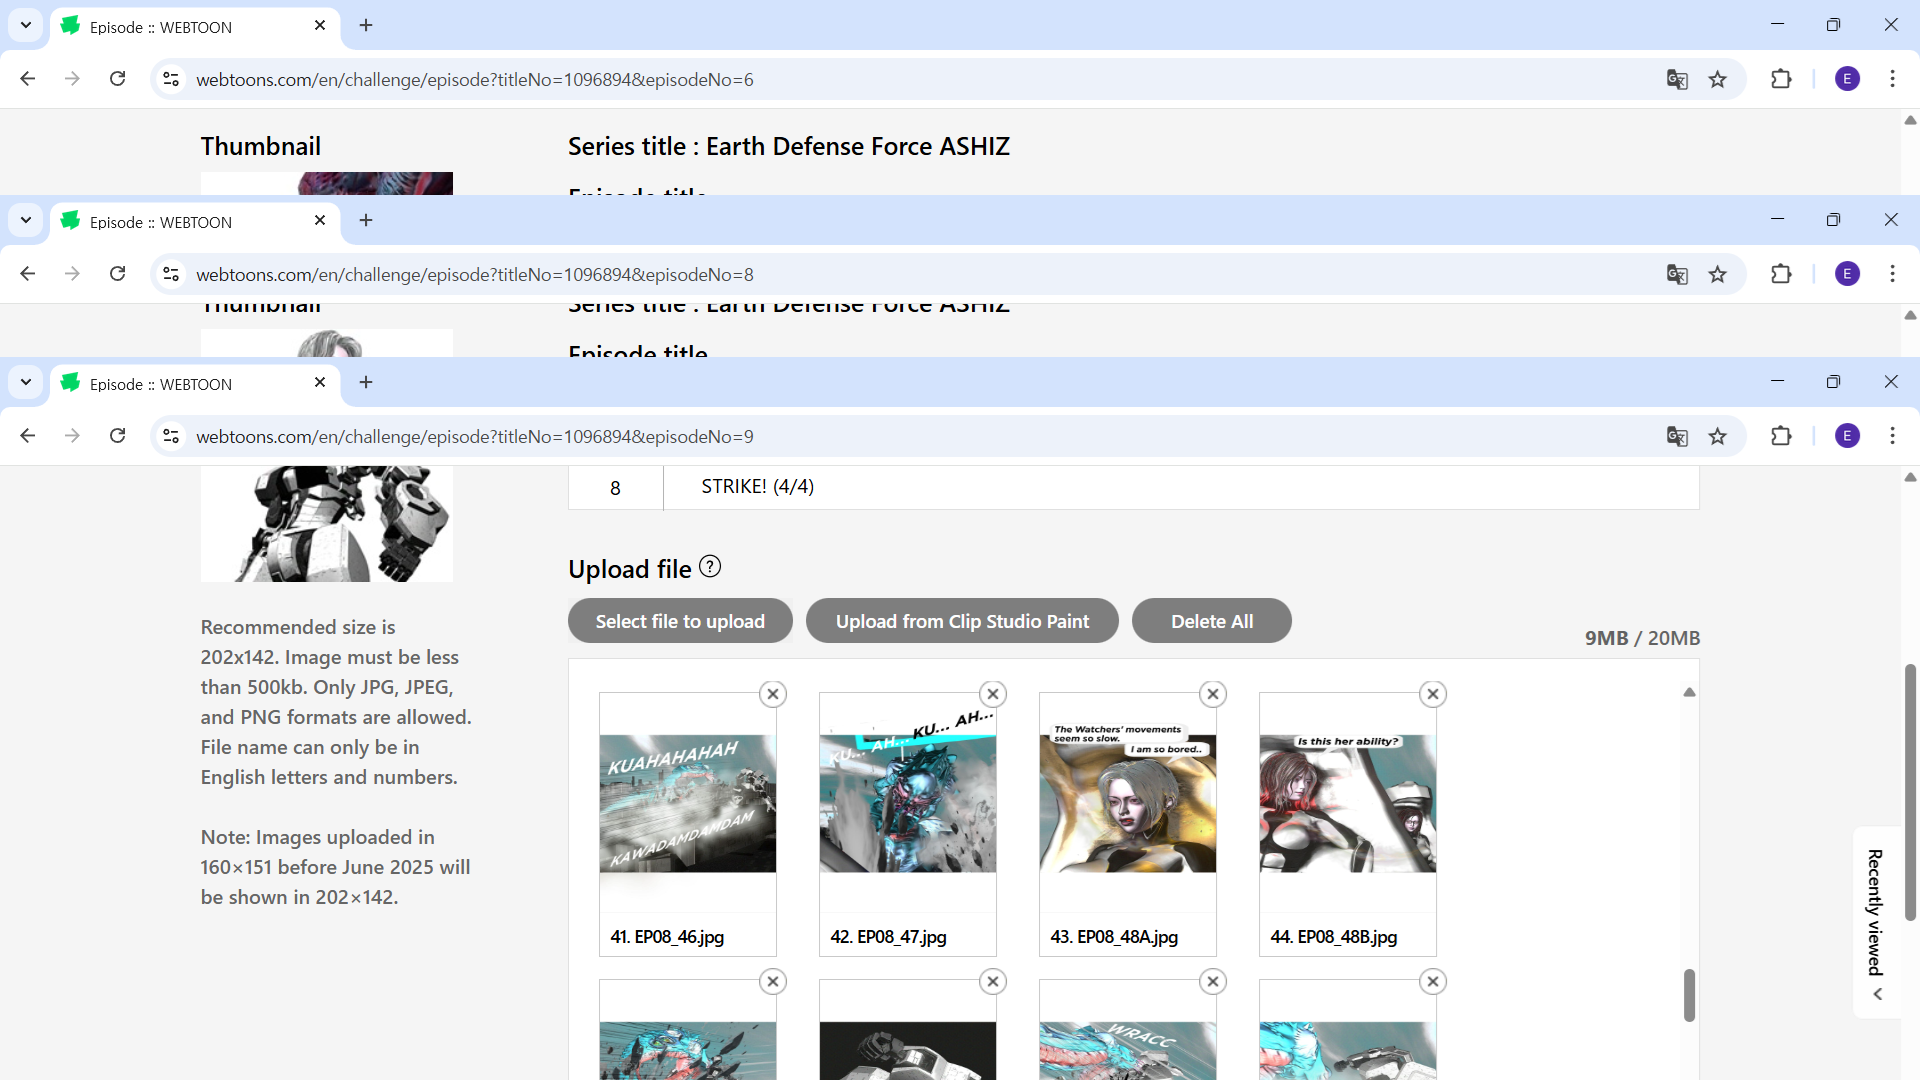
Task: Open the Chrome menu in the episodeNo=8 window
Action: pos(1892,274)
